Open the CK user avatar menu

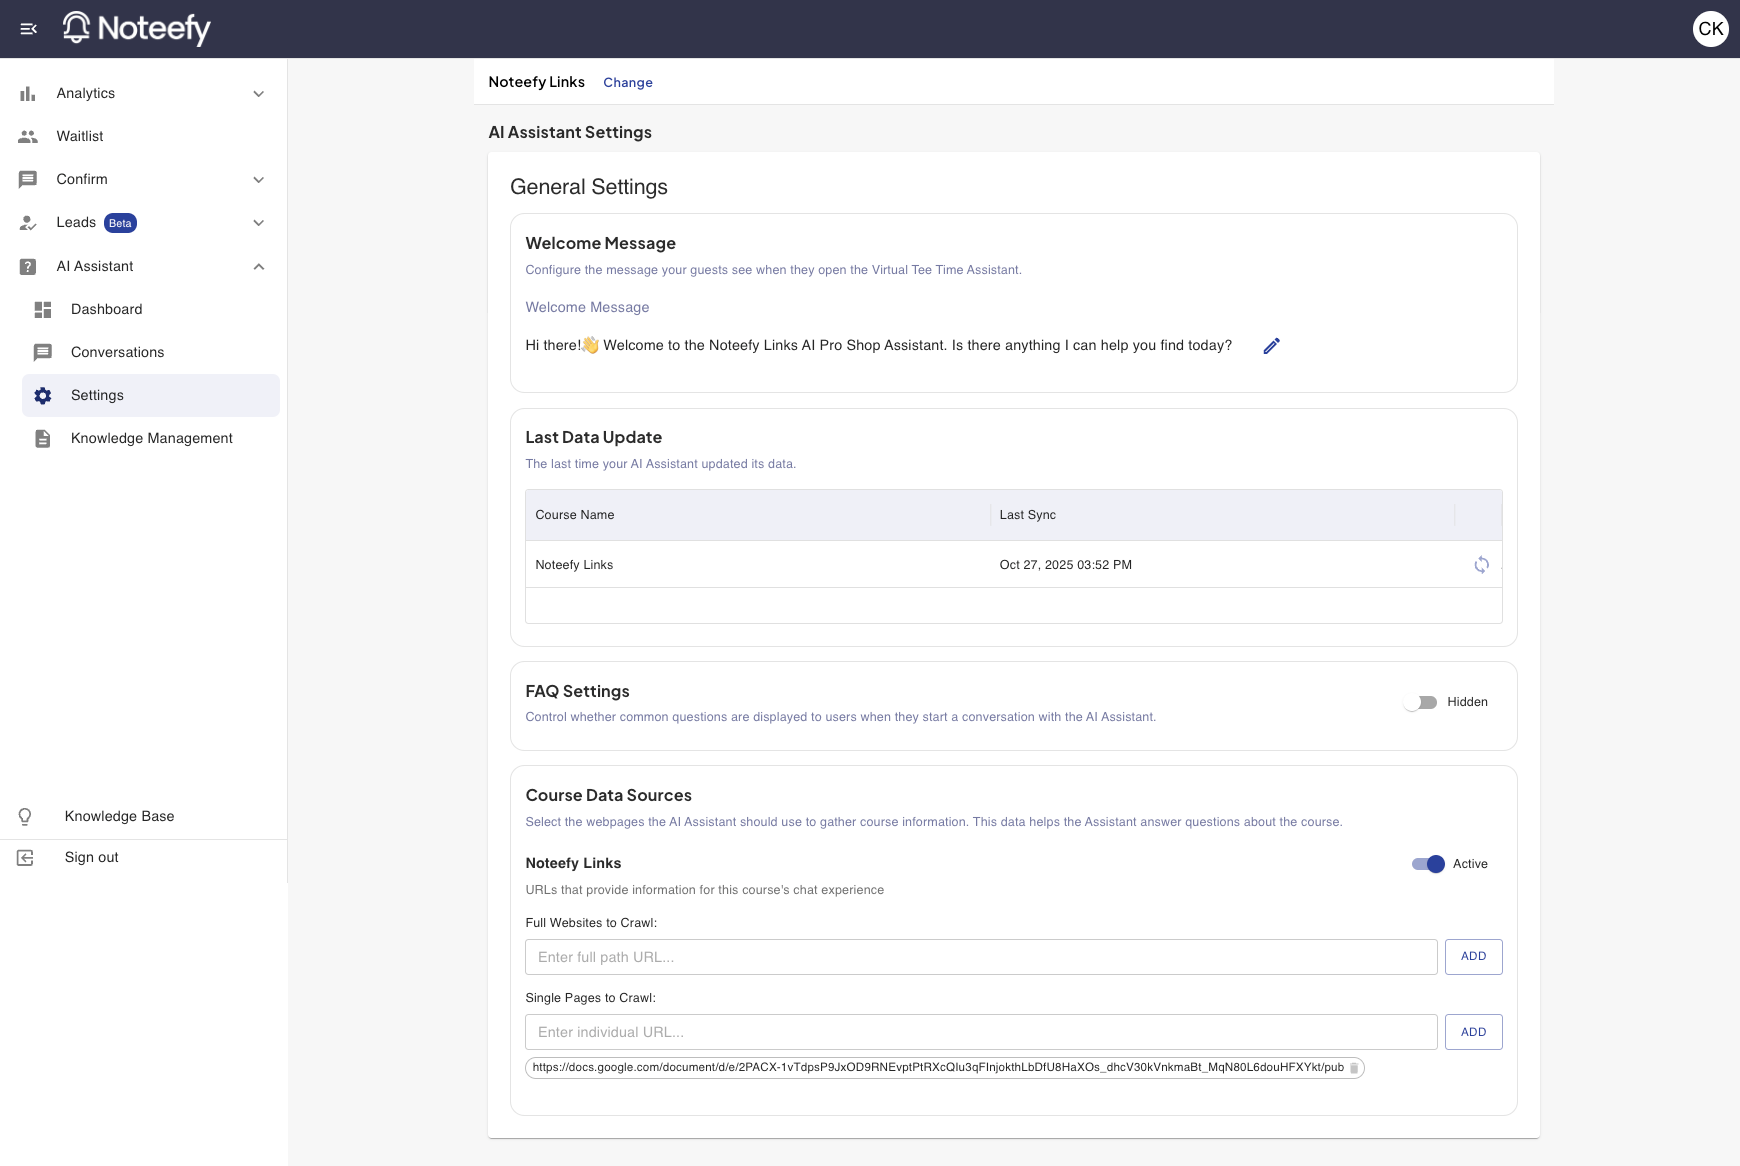click(x=1710, y=29)
